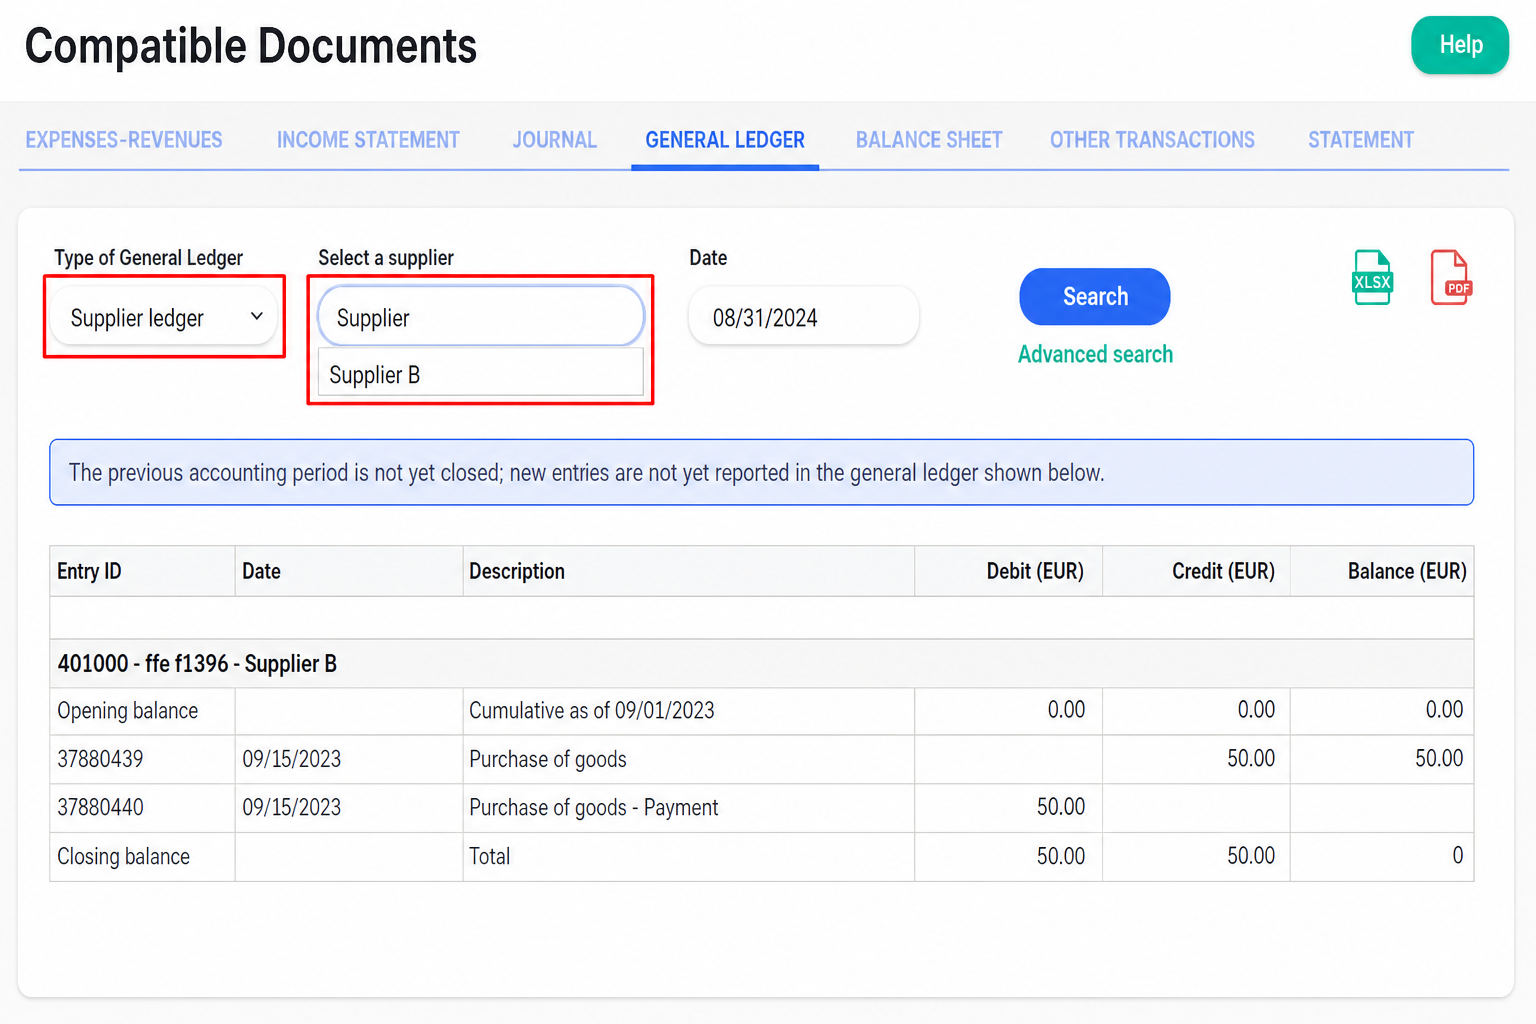
Task: Open the Other Transactions tab
Action: tap(1152, 140)
